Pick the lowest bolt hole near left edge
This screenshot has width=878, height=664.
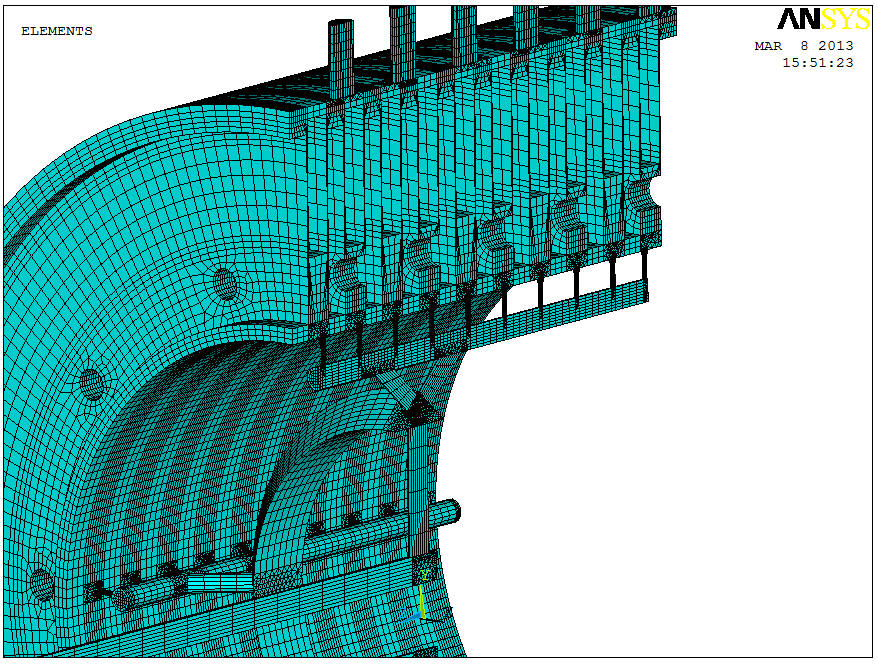(x=40, y=582)
